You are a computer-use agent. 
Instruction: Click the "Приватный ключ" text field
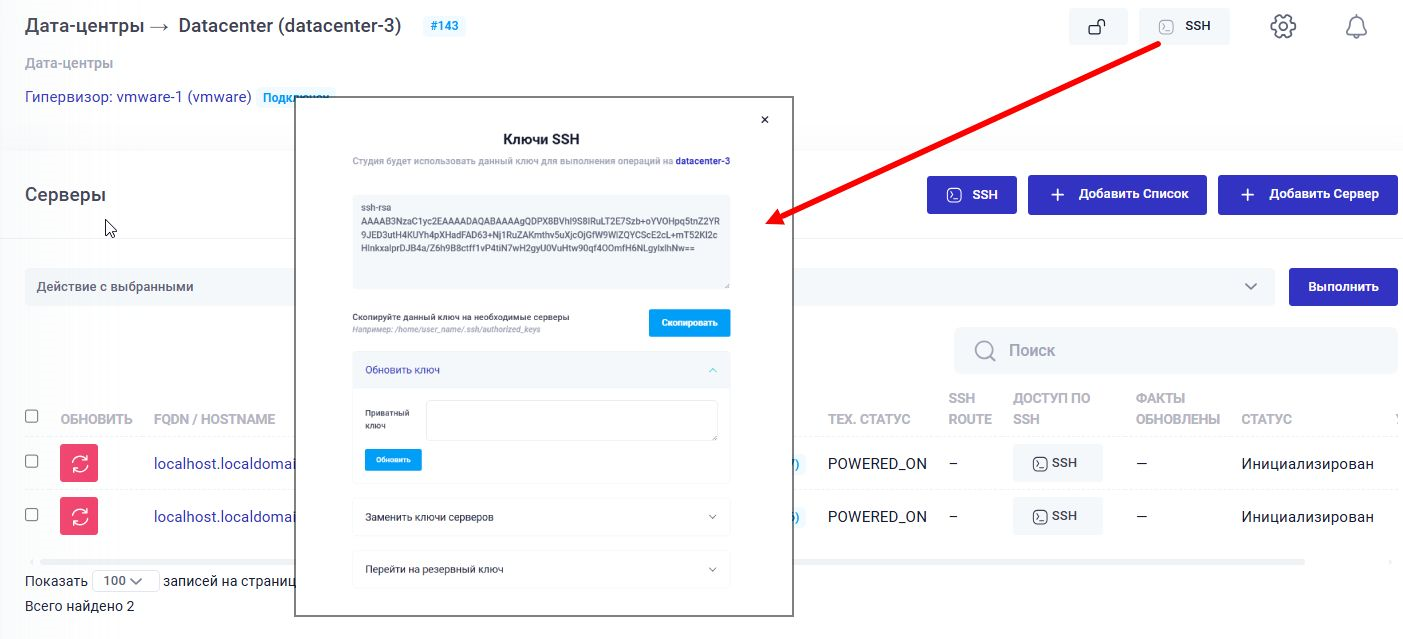point(571,420)
